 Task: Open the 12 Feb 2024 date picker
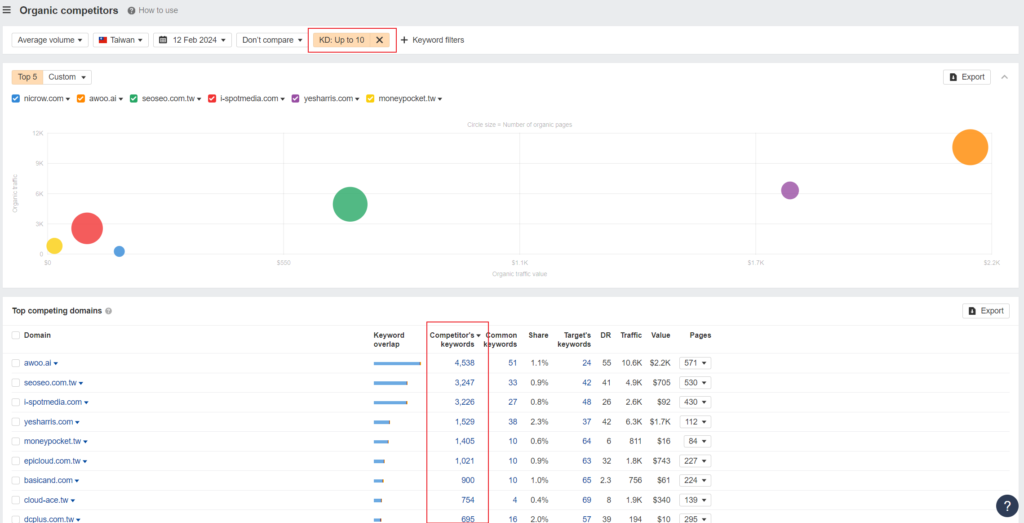[x=193, y=40]
